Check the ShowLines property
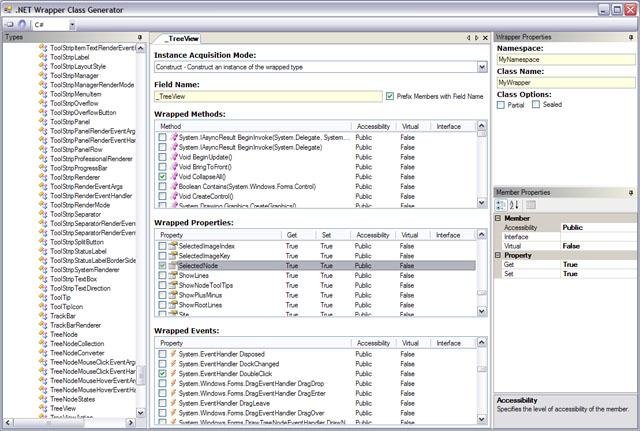Screen dimensions: 640x431 click(162, 275)
